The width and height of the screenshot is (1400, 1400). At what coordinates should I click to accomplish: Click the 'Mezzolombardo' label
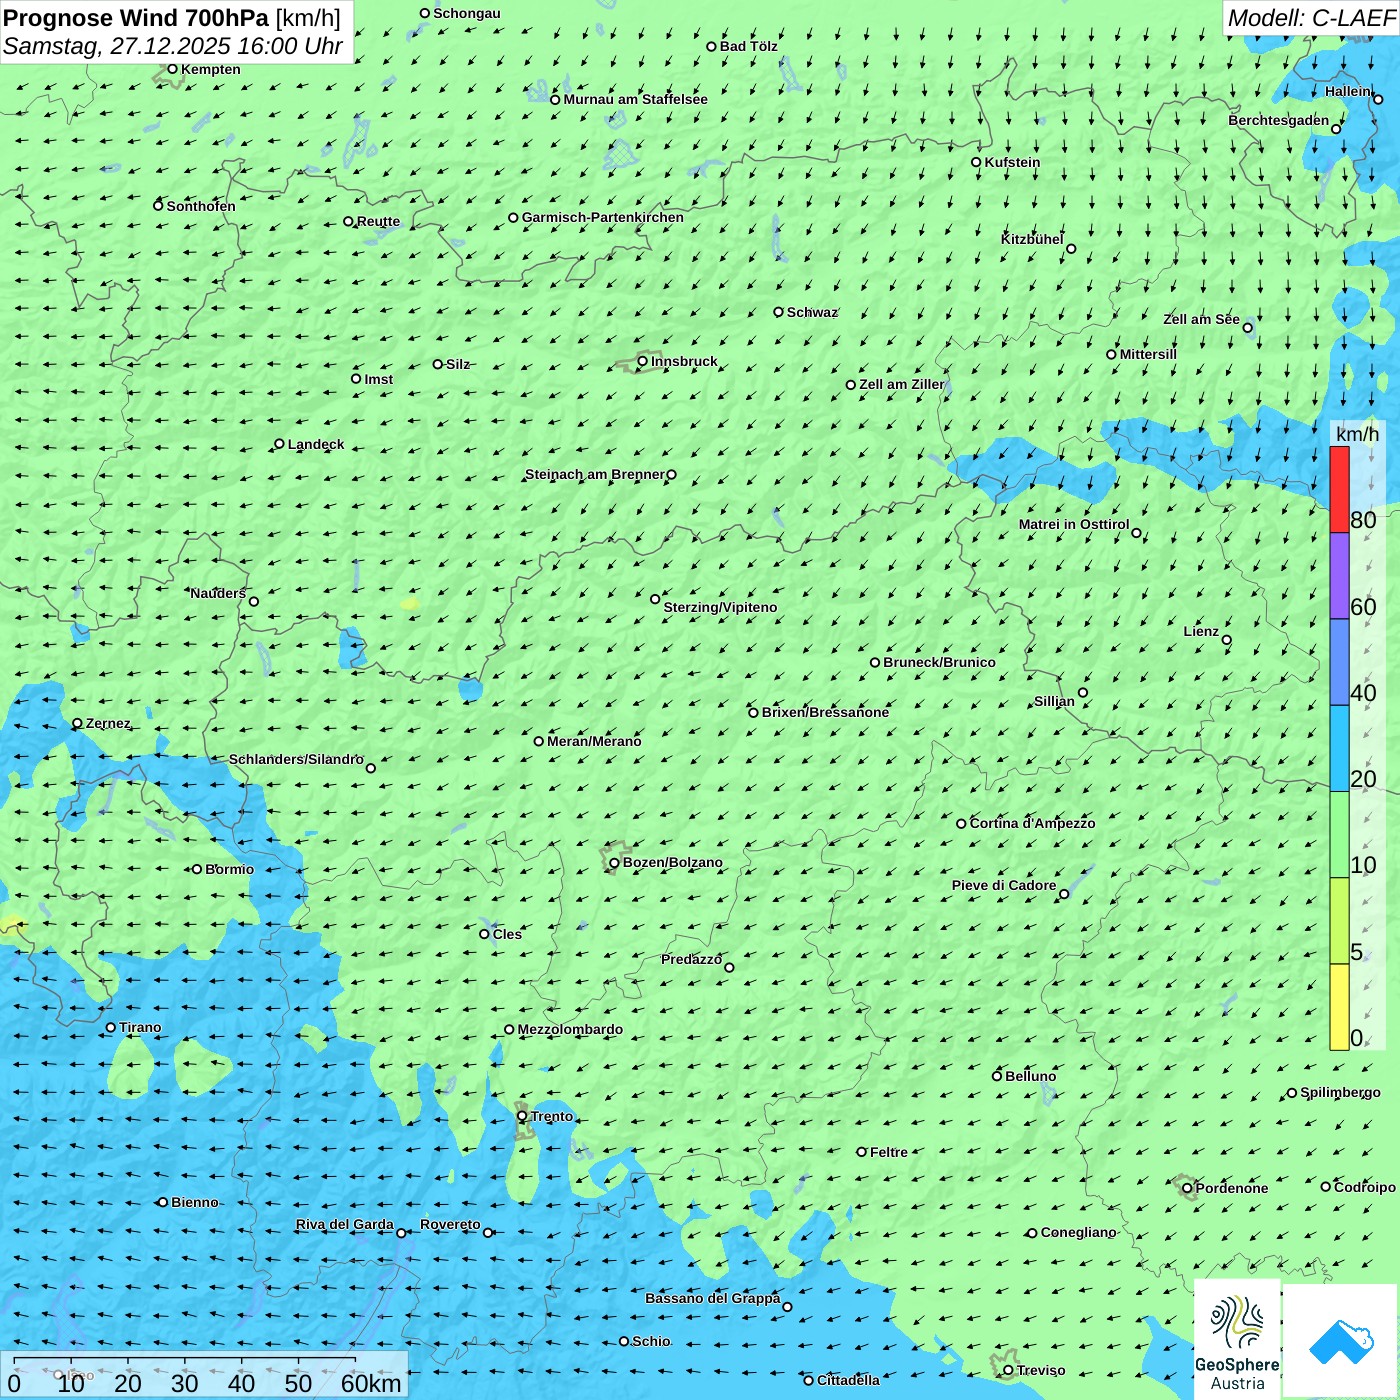click(x=570, y=1029)
